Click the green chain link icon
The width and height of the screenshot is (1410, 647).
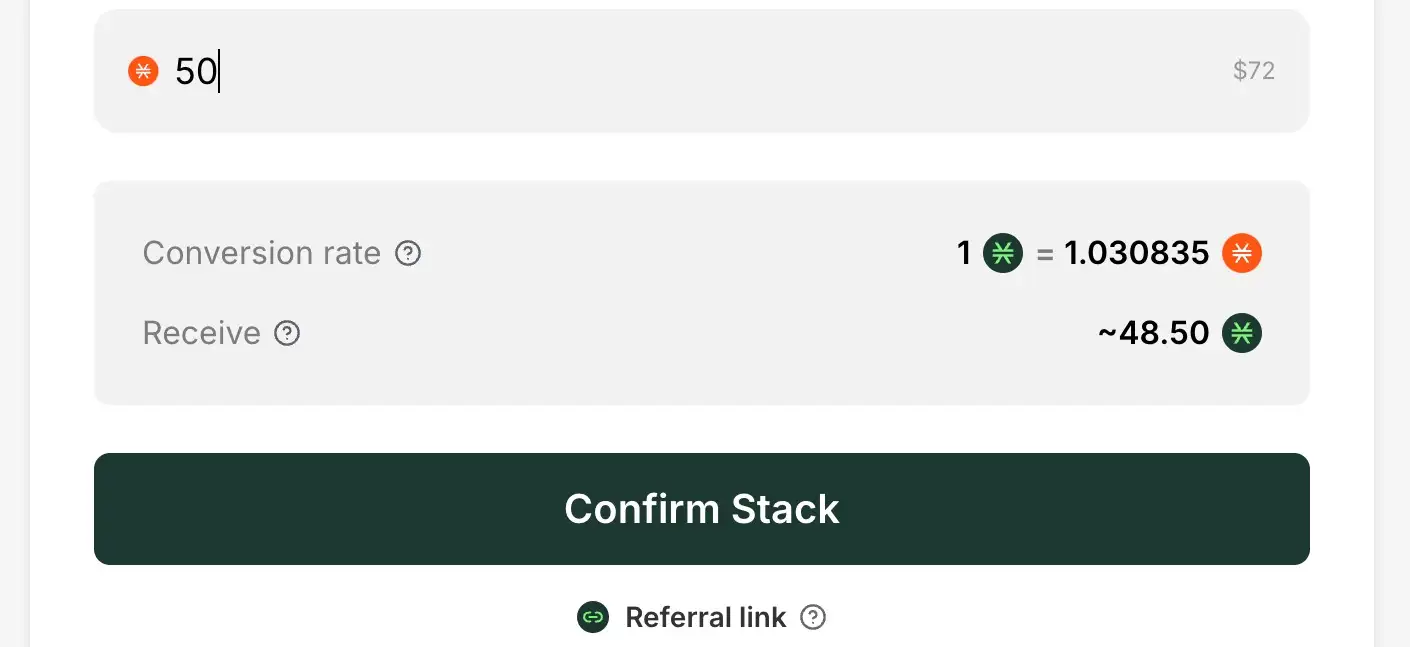coord(593,617)
